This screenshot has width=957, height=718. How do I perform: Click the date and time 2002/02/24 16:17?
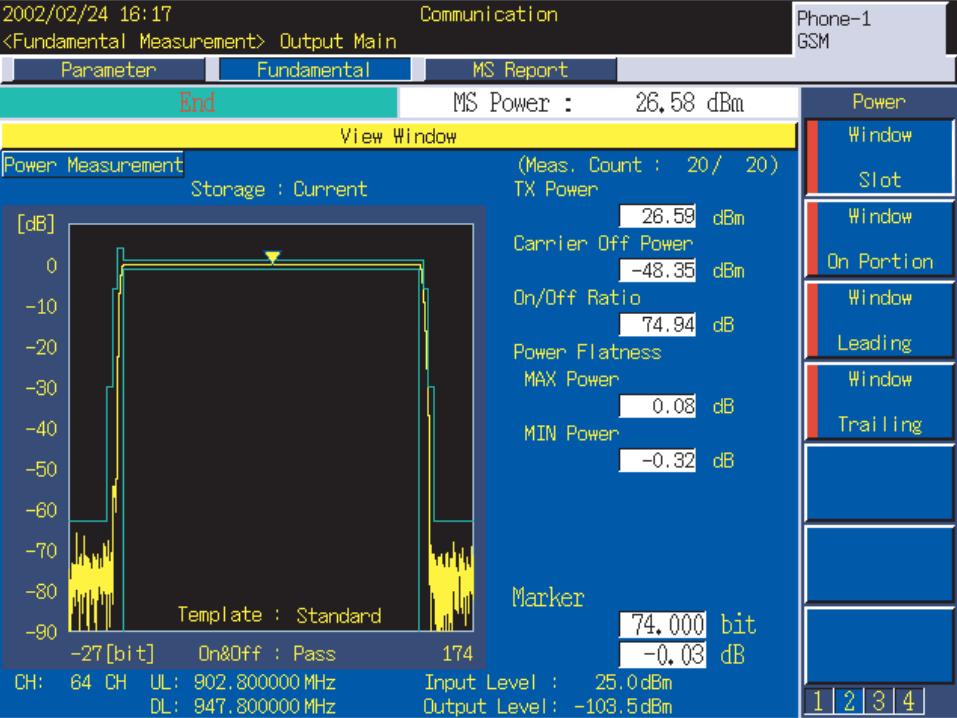click(87, 14)
